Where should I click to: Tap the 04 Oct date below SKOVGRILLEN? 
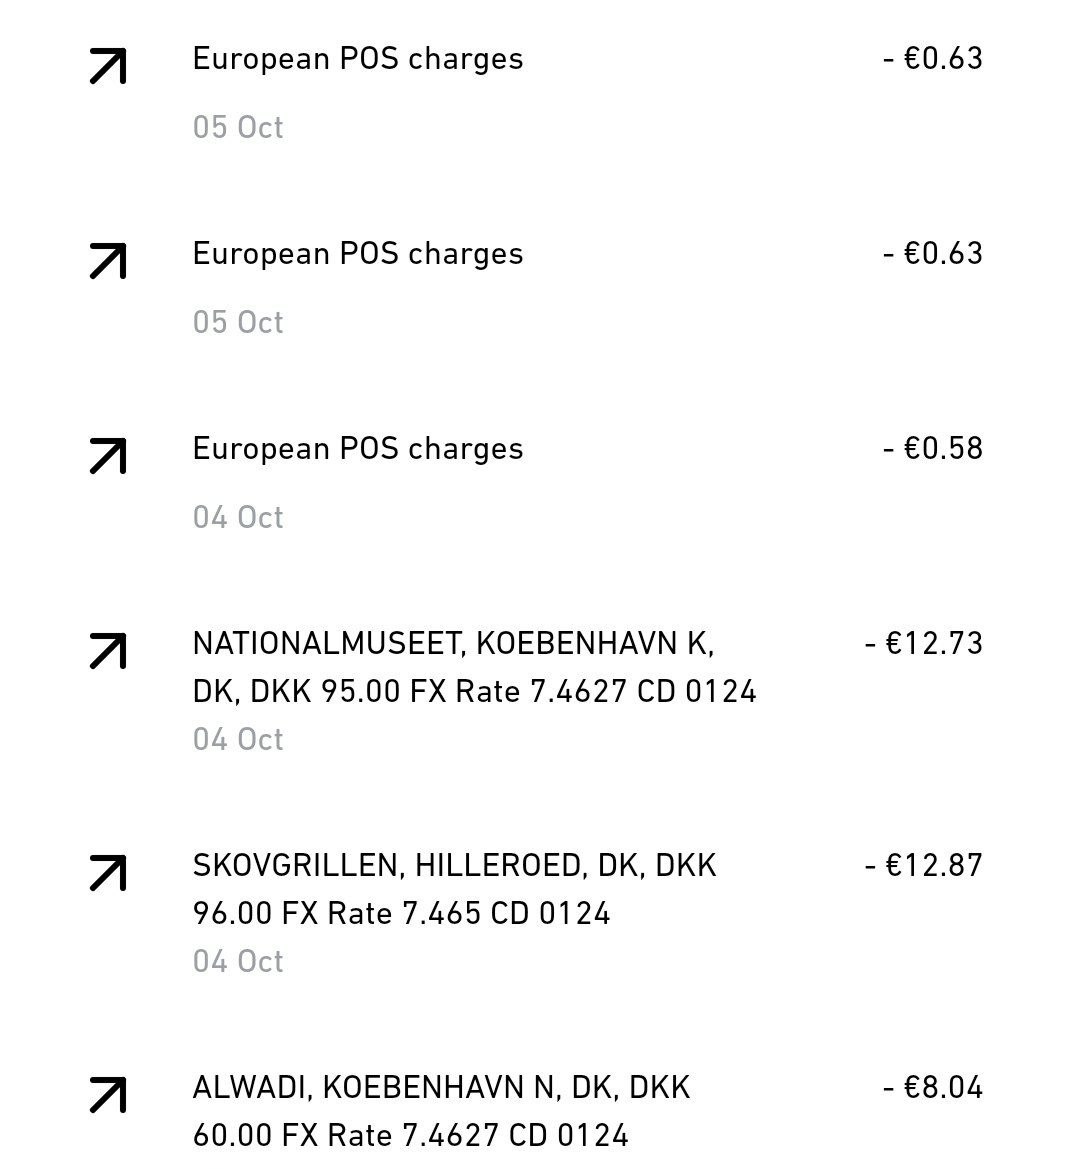tap(238, 962)
